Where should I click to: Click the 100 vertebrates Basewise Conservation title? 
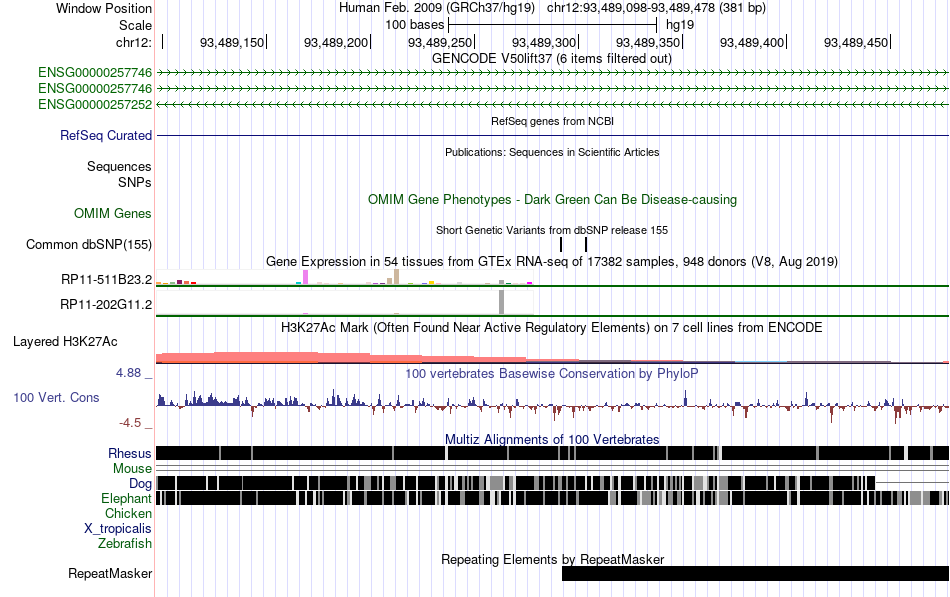point(552,373)
